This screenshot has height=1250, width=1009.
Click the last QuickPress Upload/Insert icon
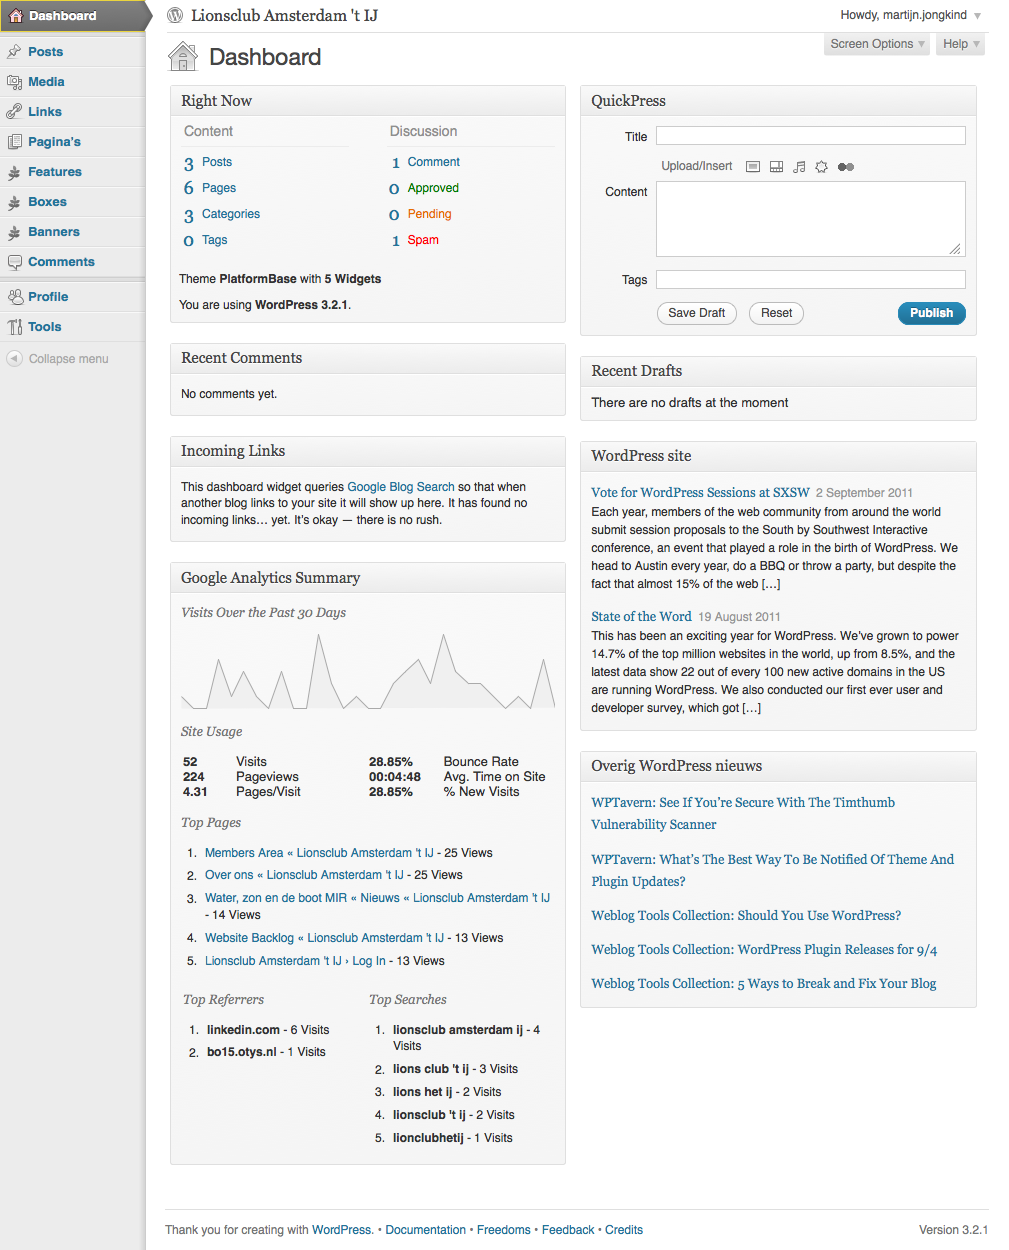[x=846, y=167]
